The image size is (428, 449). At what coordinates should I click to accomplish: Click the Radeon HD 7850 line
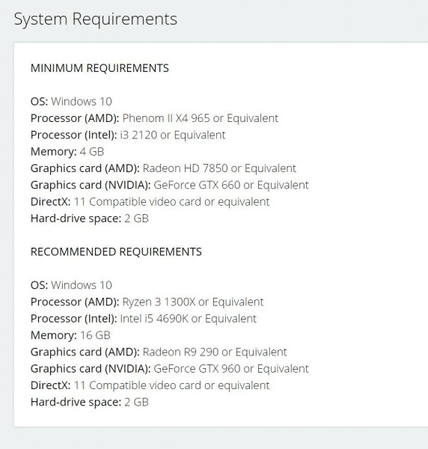[163, 168]
